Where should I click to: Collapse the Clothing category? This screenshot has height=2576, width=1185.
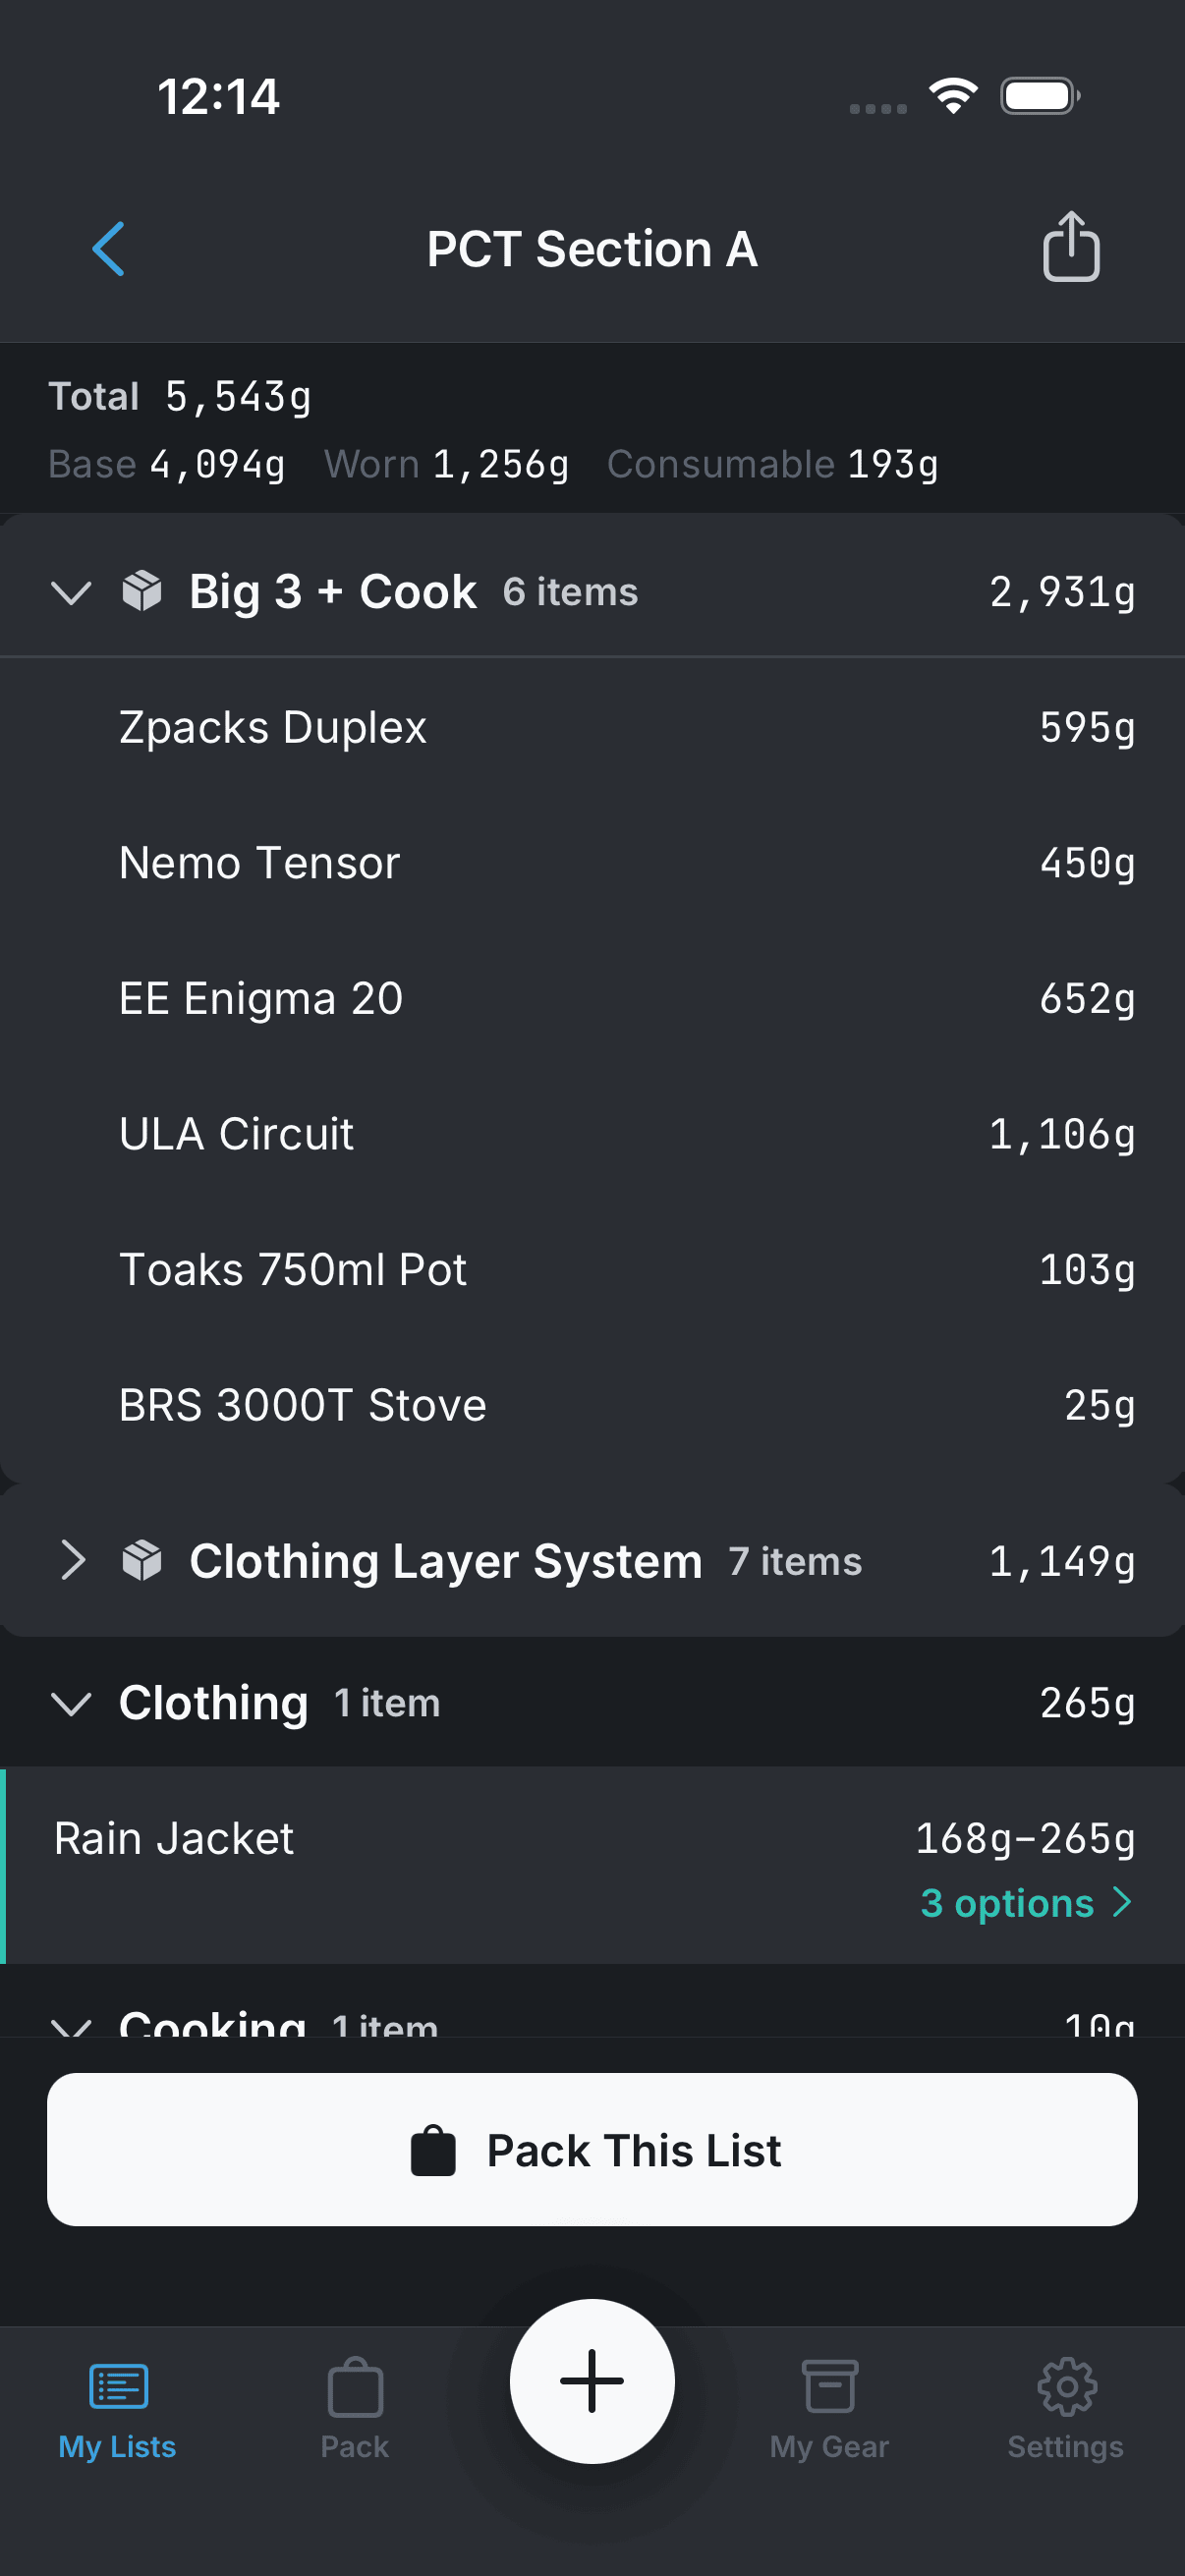(x=71, y=1703)
